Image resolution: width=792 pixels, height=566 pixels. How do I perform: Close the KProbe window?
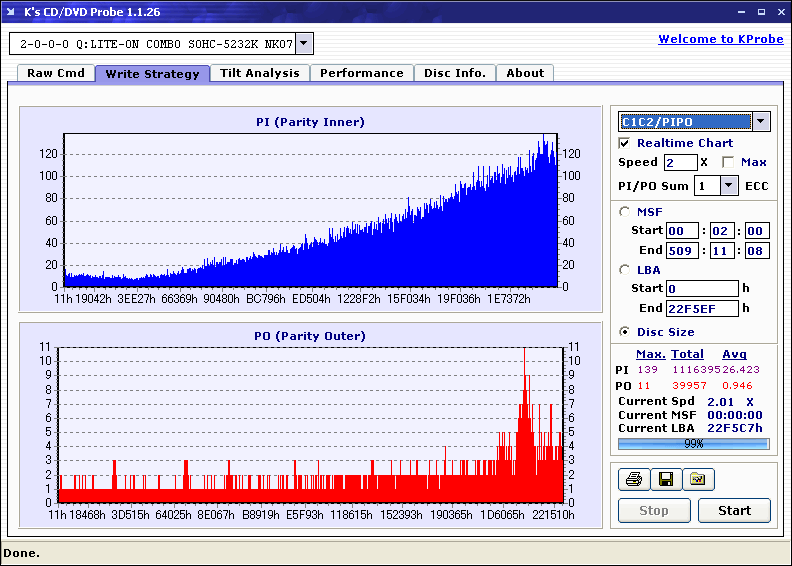[x=781, y=12]
